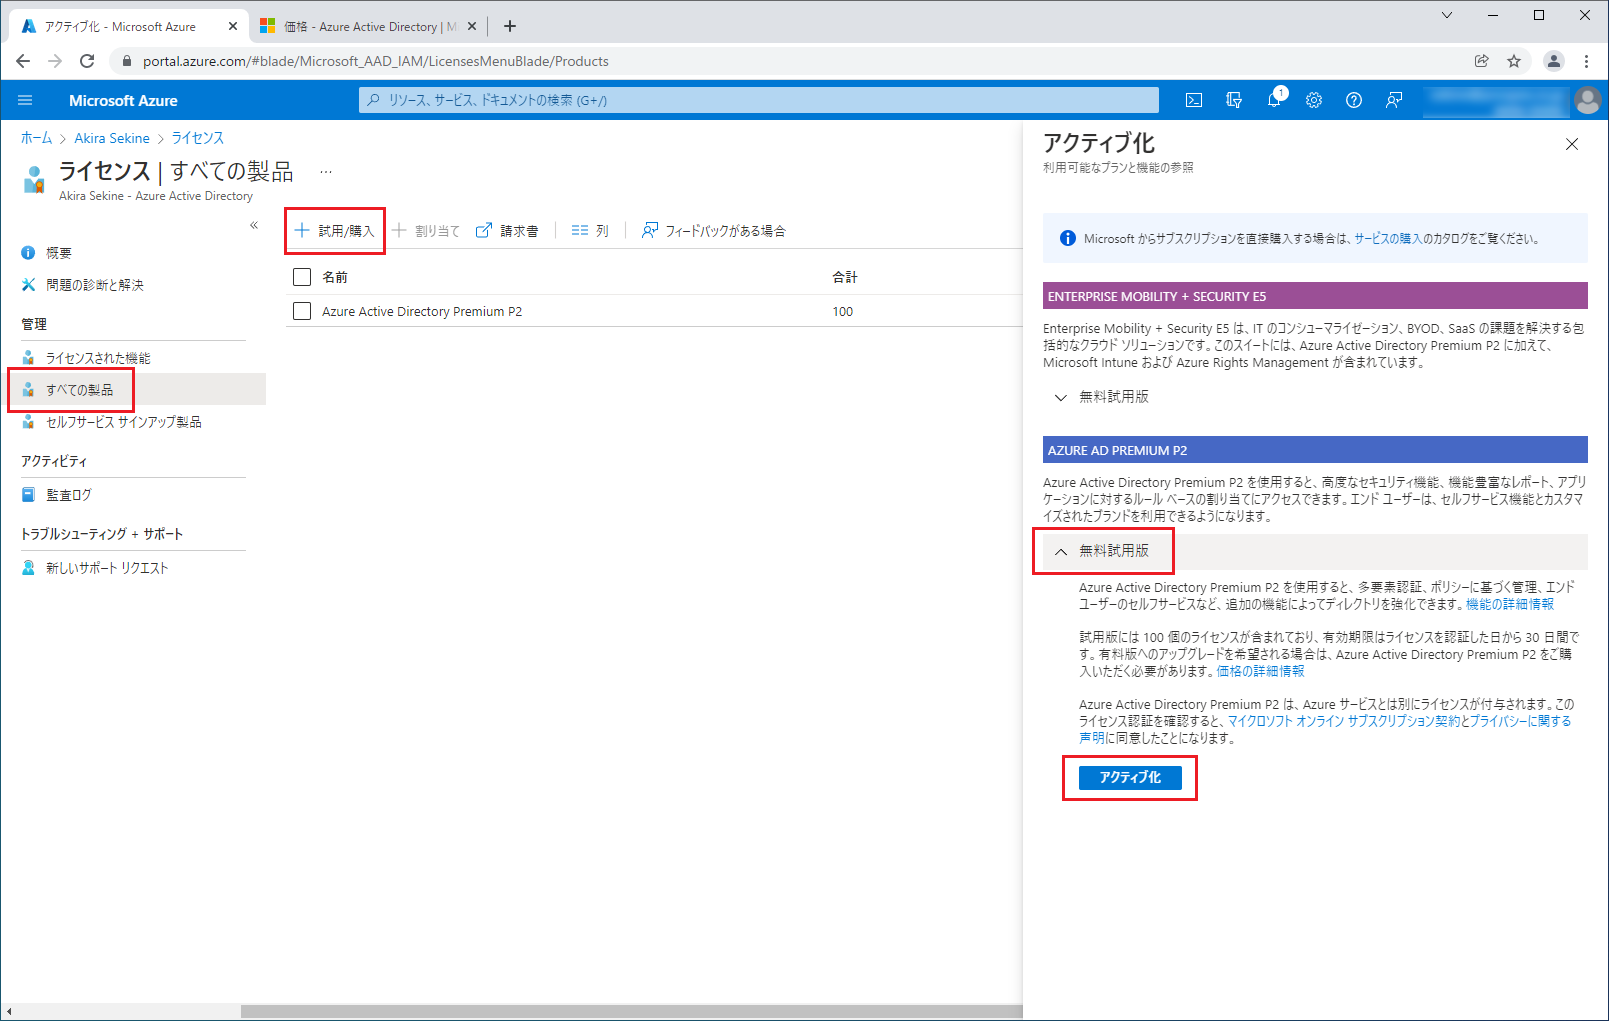1609x1021 pixels.
Task: Click the blue アクティブ化 button
Action: (x=1130, y=777)
